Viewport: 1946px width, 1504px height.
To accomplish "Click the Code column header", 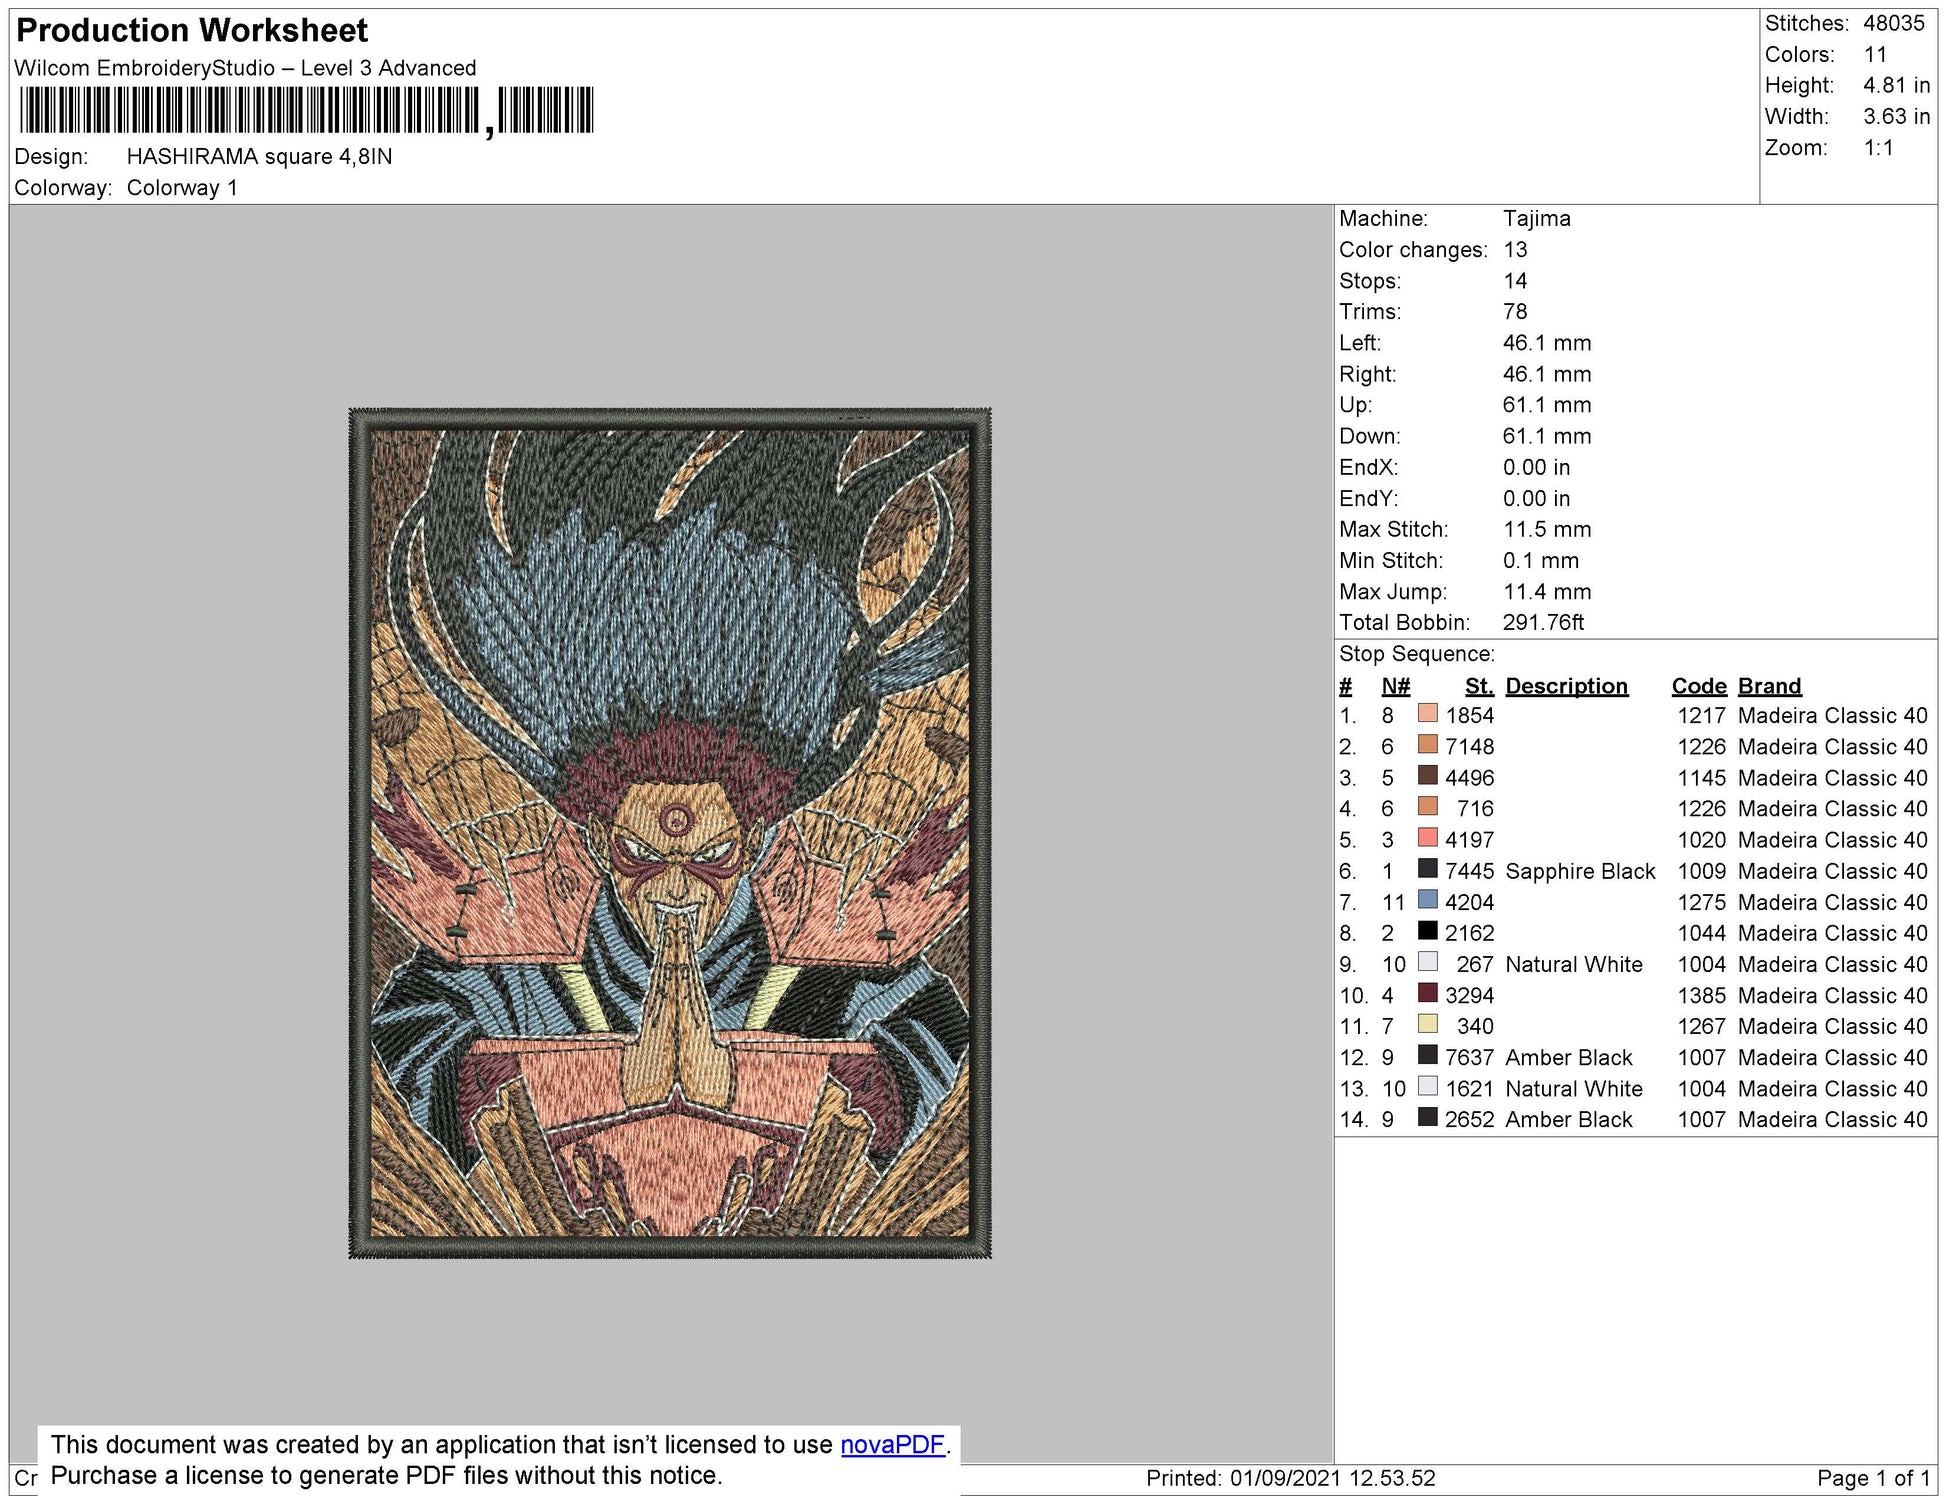I will (x=1698, y=686).
